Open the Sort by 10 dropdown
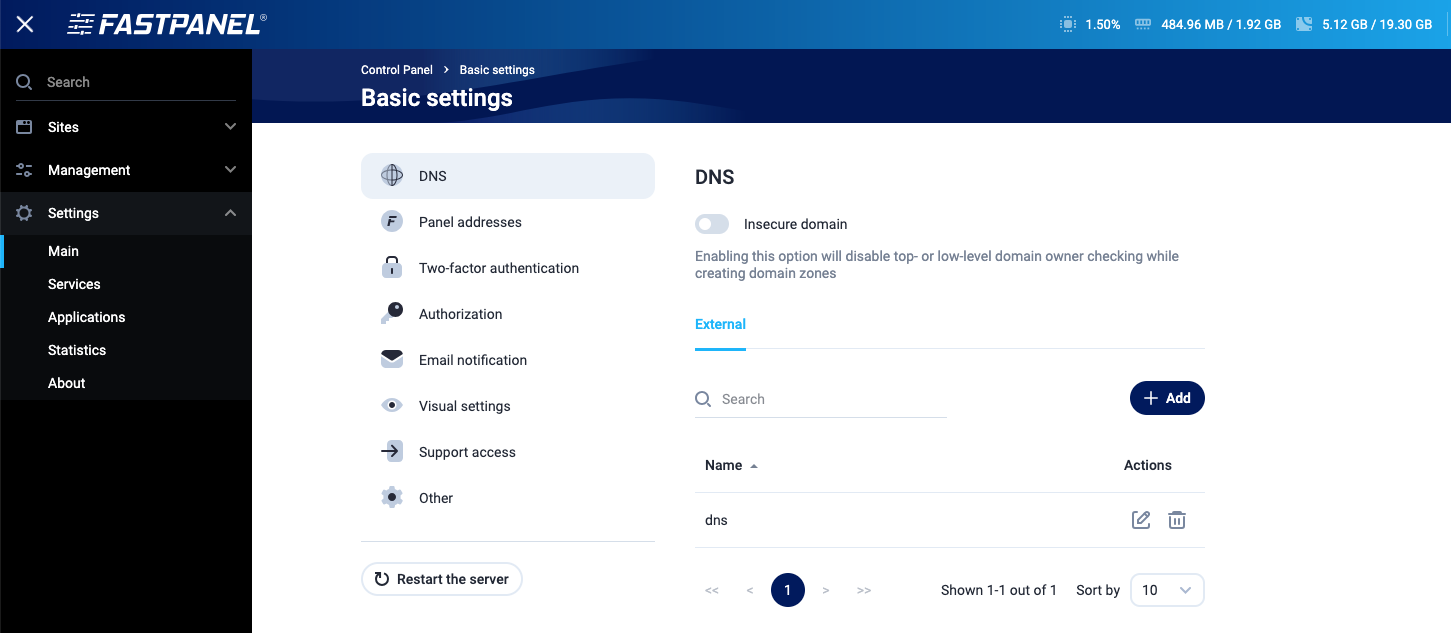This screenshot has width=1451, height=633. click(1167, 590)
